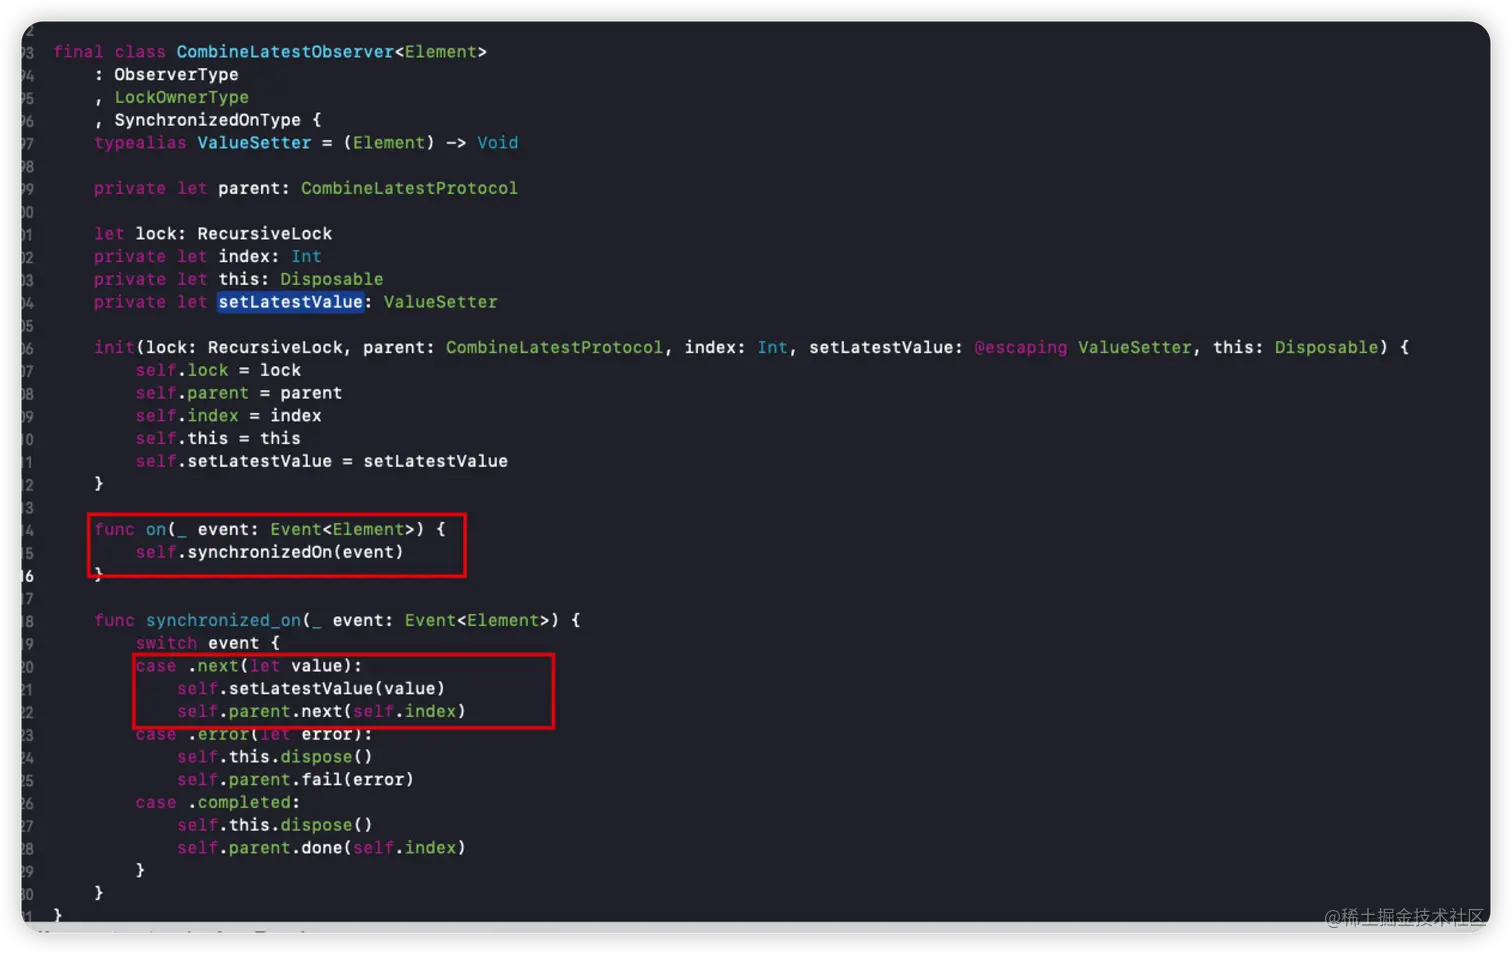The image size is (1512, 954).
Task: Click the self.parent.done(self.index) call
Action: click(x=321, y=848)
